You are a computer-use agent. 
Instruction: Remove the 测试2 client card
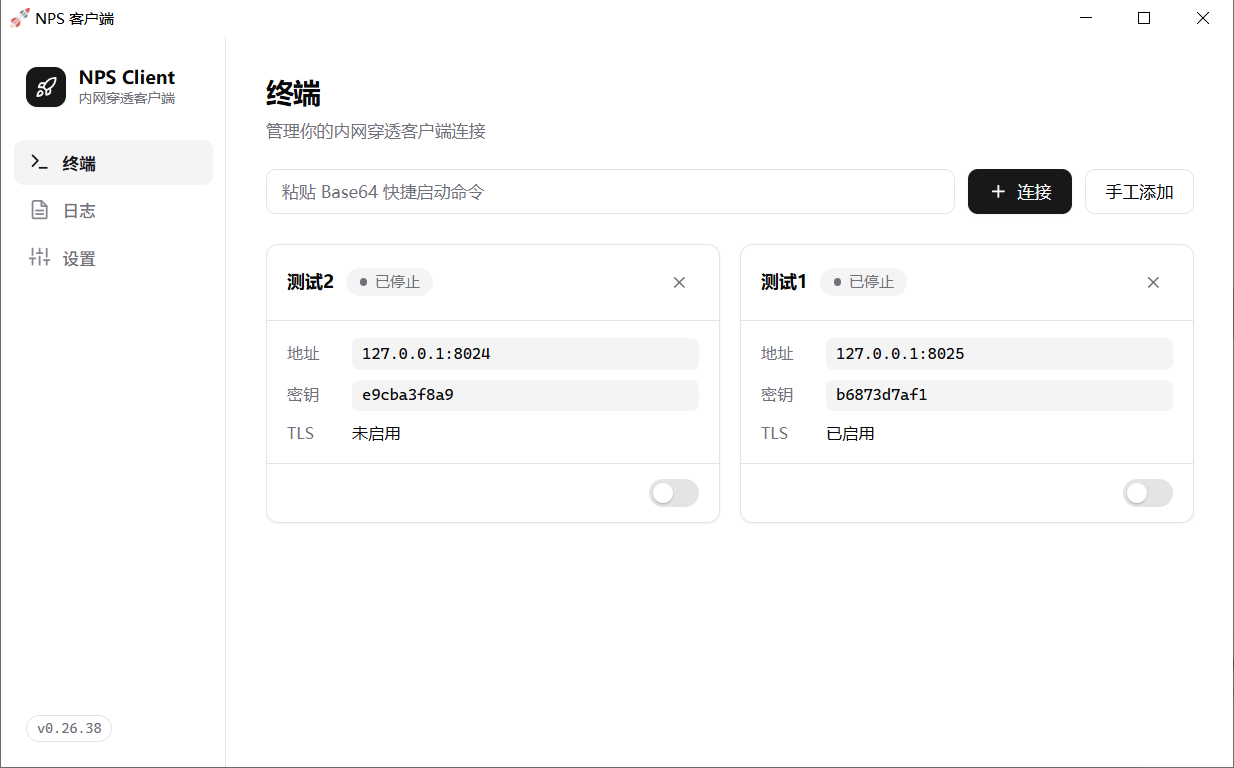(679, 282)
